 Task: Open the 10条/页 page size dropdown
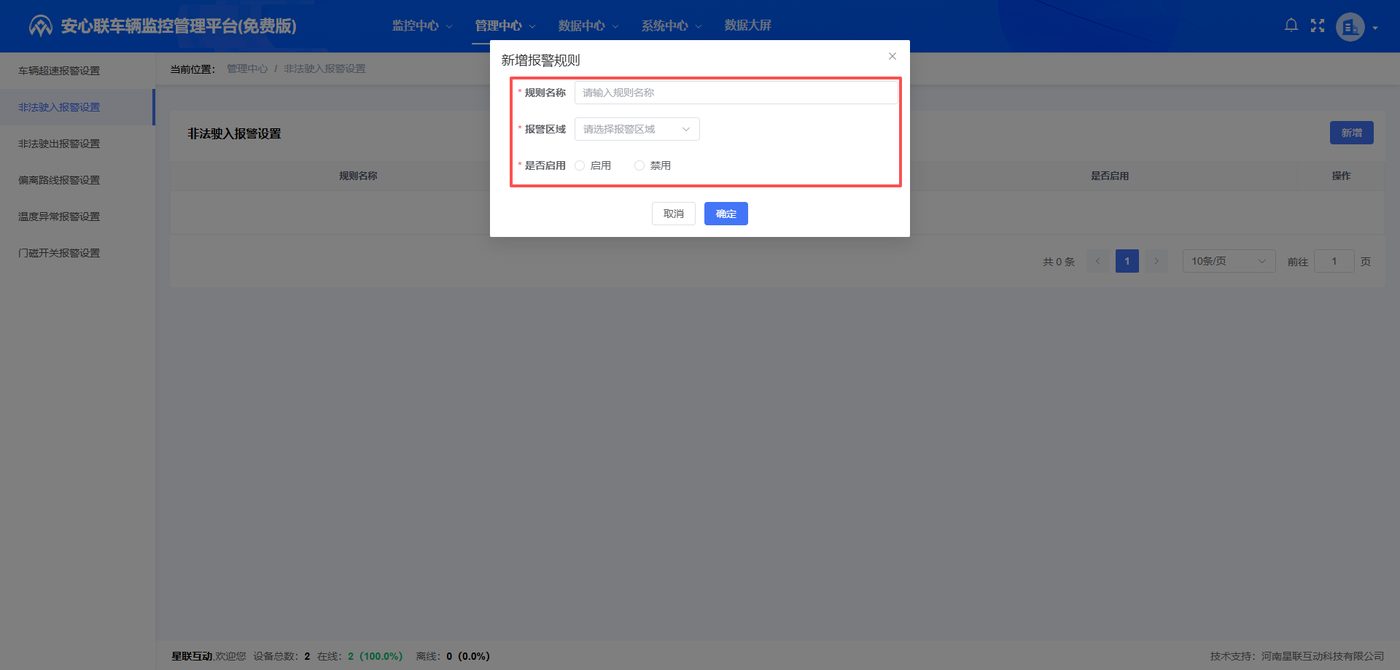(1229, 261)
